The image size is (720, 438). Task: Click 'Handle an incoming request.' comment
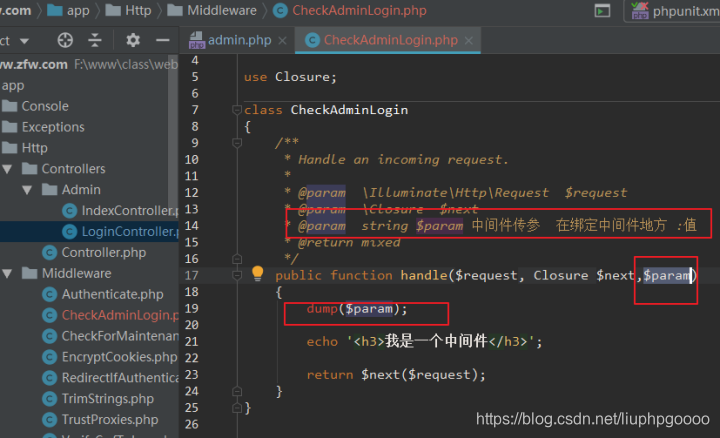point(403,159)
